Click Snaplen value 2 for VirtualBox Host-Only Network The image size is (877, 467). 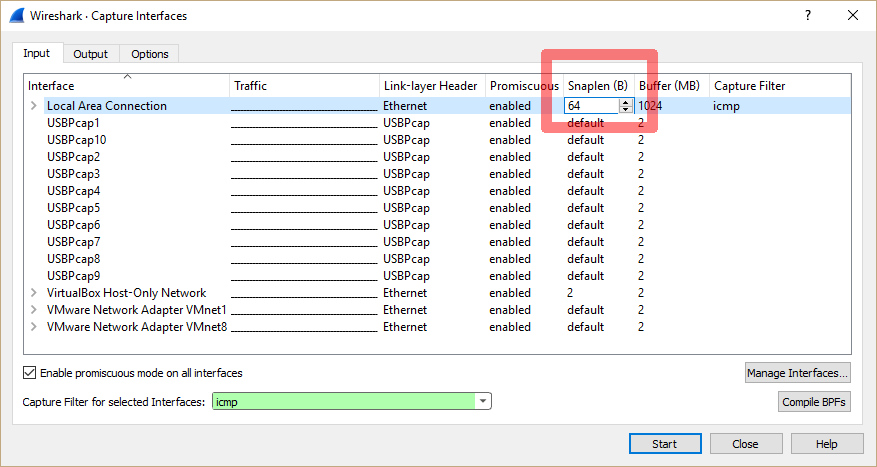pos(570,293)
